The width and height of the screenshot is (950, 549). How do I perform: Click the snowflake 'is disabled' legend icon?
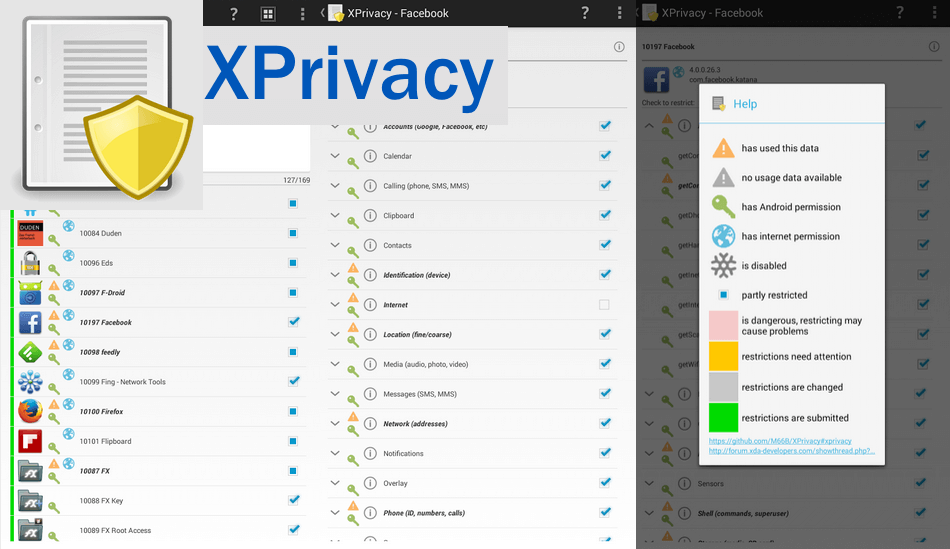coord(723,265)
